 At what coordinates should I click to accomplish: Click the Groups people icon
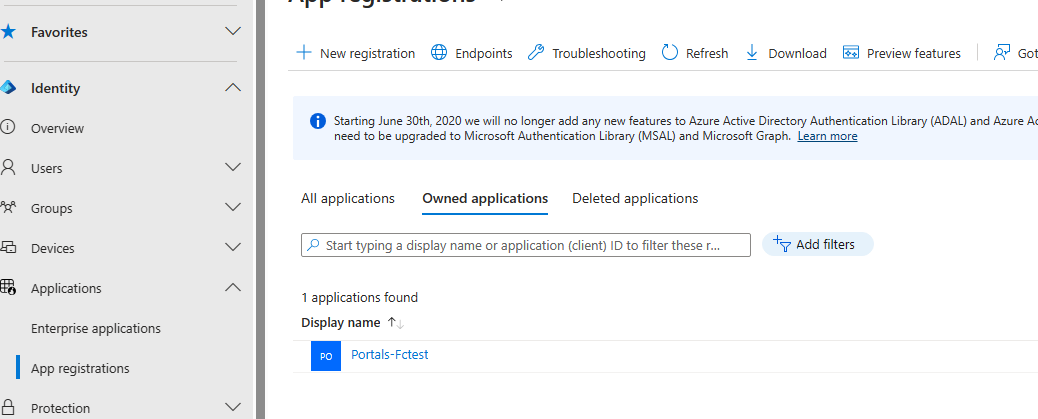pos(8,207)
